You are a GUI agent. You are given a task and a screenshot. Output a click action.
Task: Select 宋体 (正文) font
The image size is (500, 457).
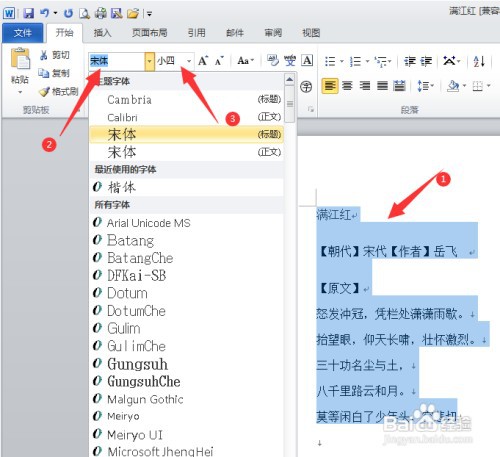click(x=187, y=152)
